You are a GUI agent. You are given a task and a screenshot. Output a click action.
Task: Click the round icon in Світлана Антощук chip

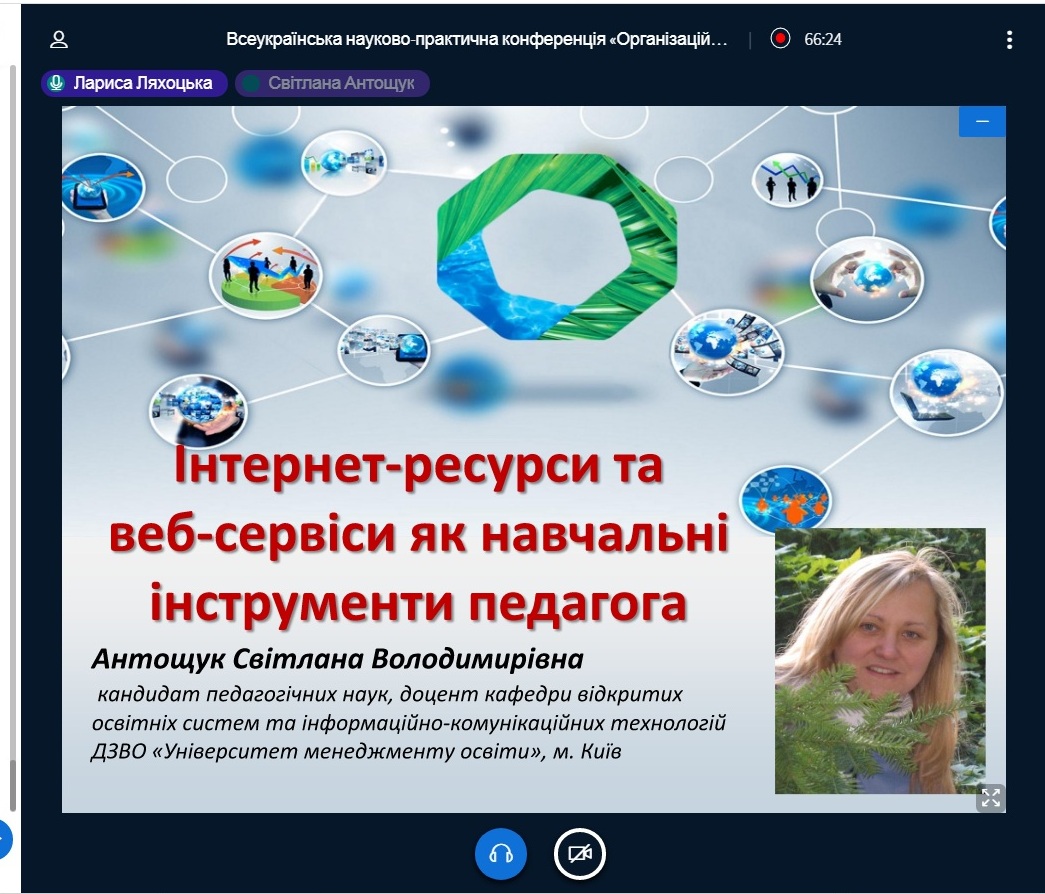click(x=252, y=83)
